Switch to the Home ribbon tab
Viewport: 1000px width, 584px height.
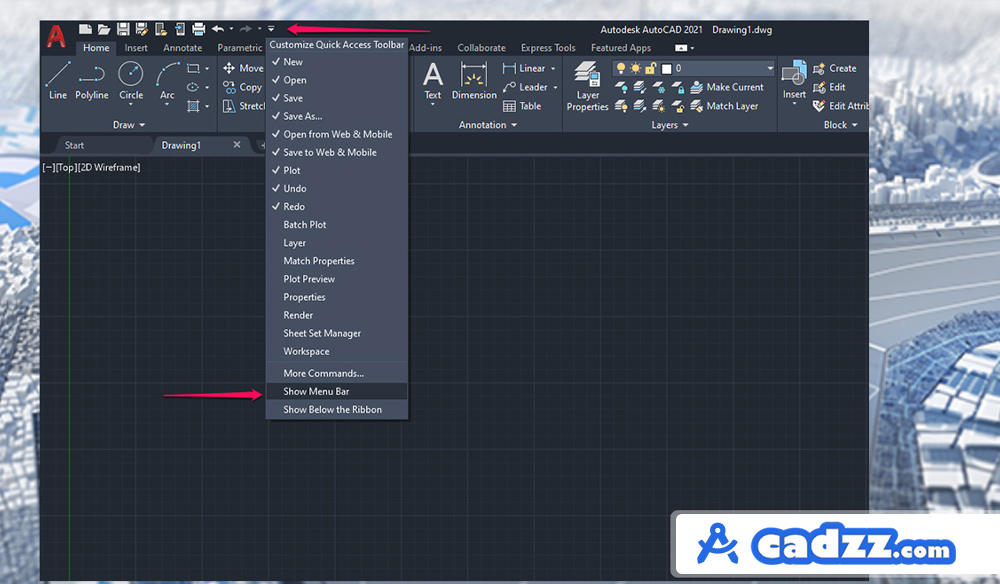96,48
